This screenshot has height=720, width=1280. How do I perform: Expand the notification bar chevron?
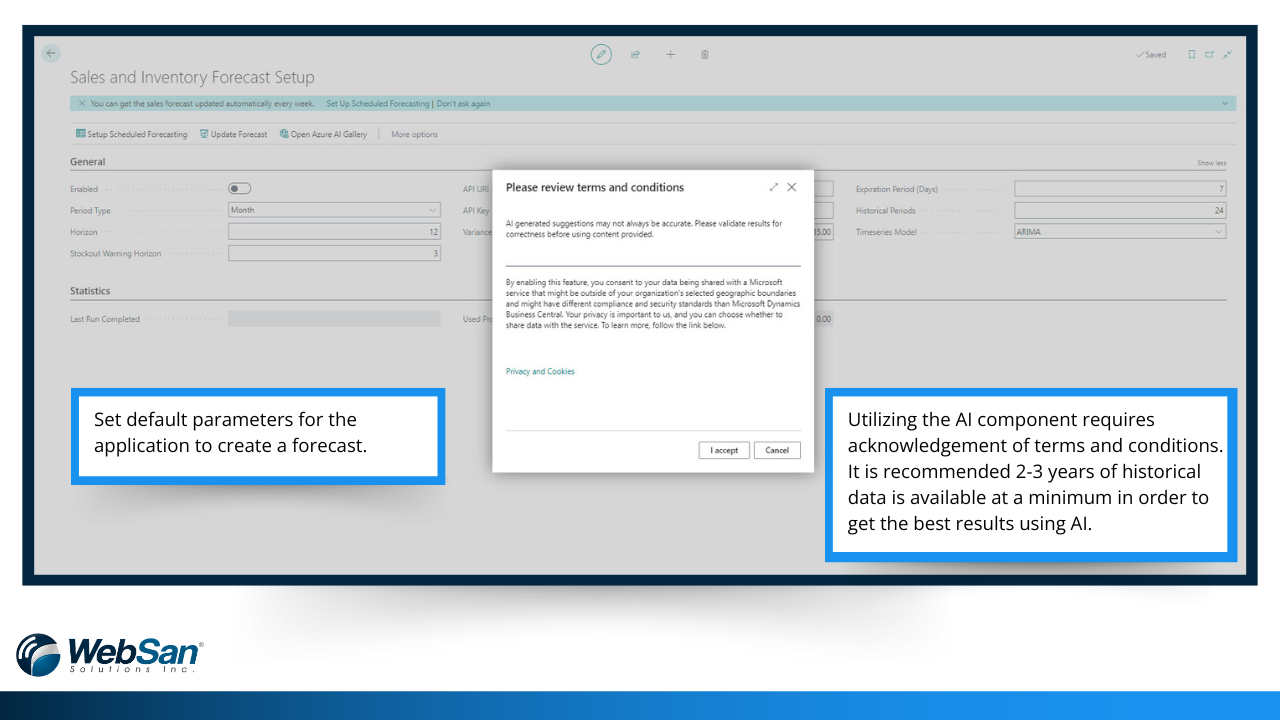(1225, 103)
